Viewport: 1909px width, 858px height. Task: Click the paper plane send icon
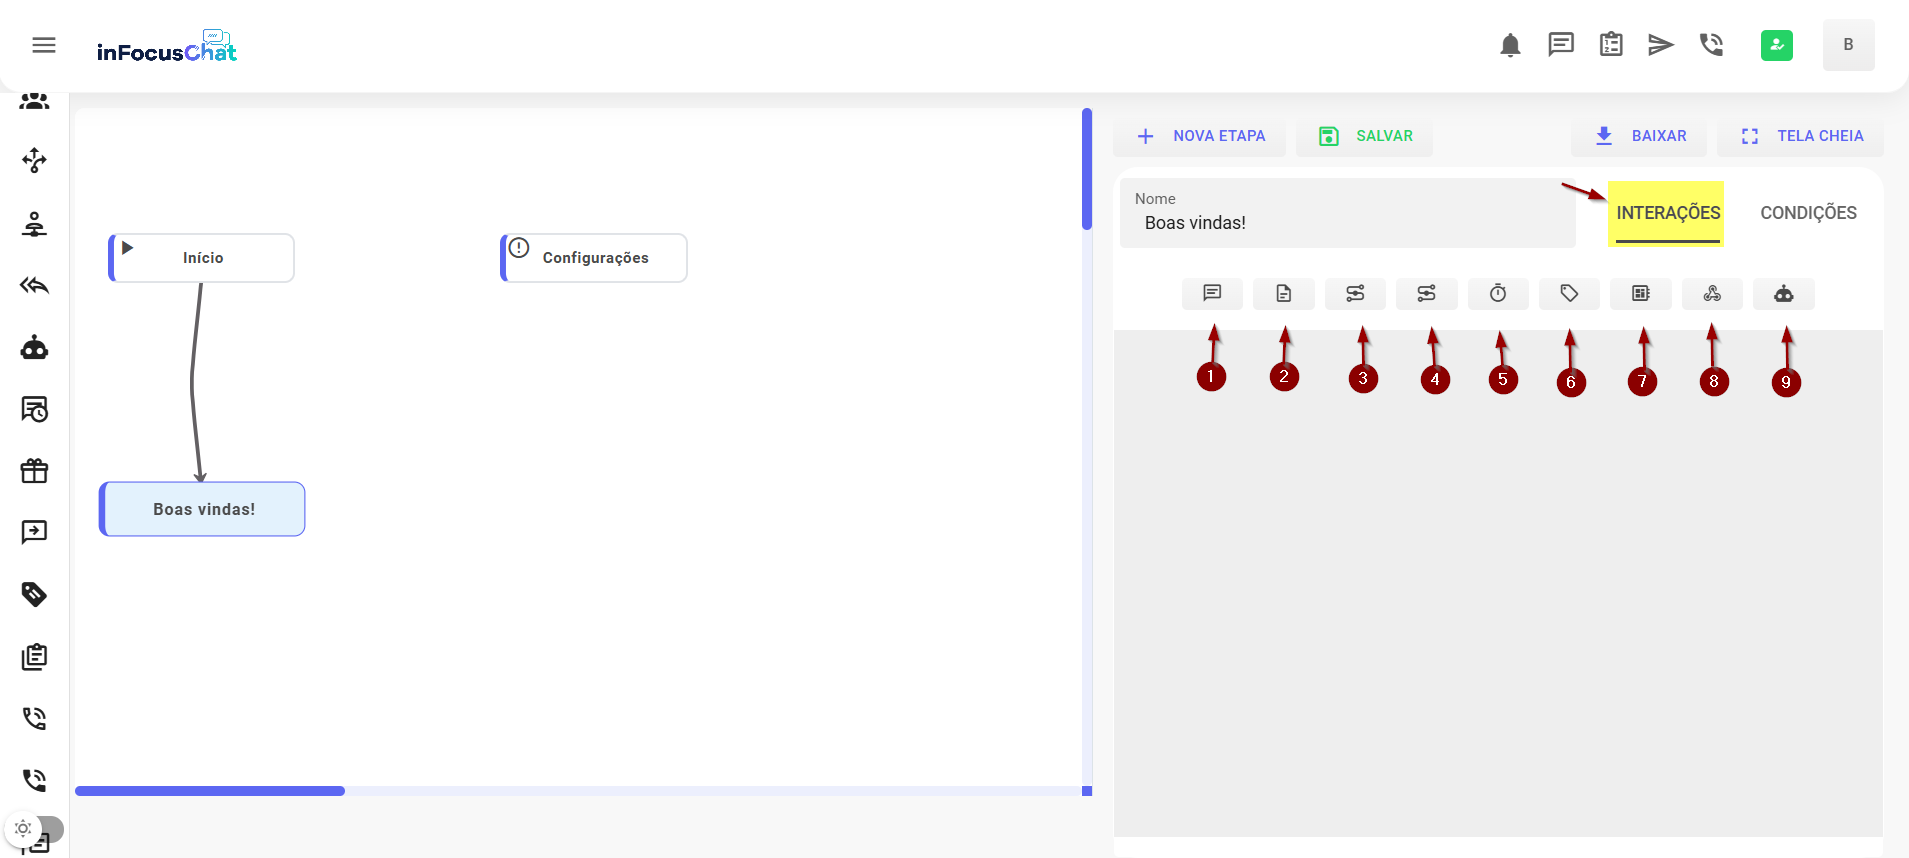pyautogui.click(x=1660, y=45)
